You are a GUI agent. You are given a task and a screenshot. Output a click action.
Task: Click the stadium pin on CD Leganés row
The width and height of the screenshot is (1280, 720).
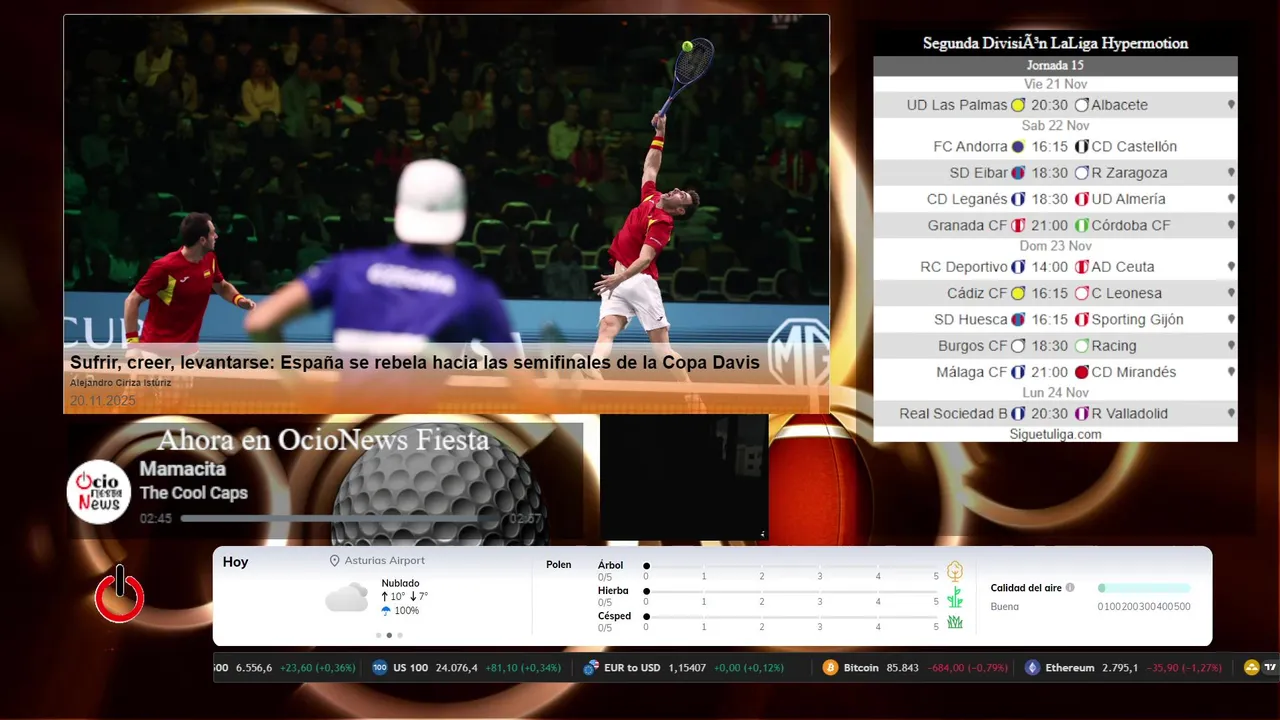click(x=1231, y=199)
